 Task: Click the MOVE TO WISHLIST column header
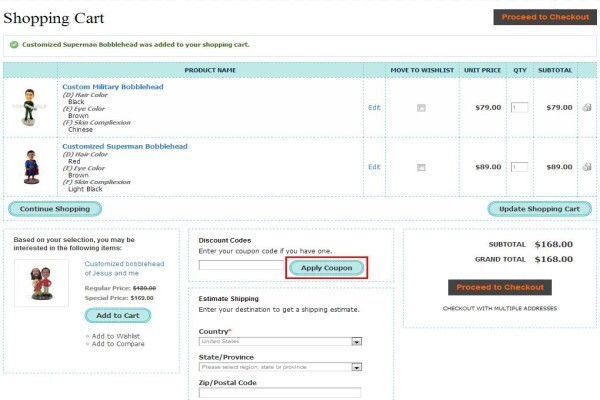(422, 70)
